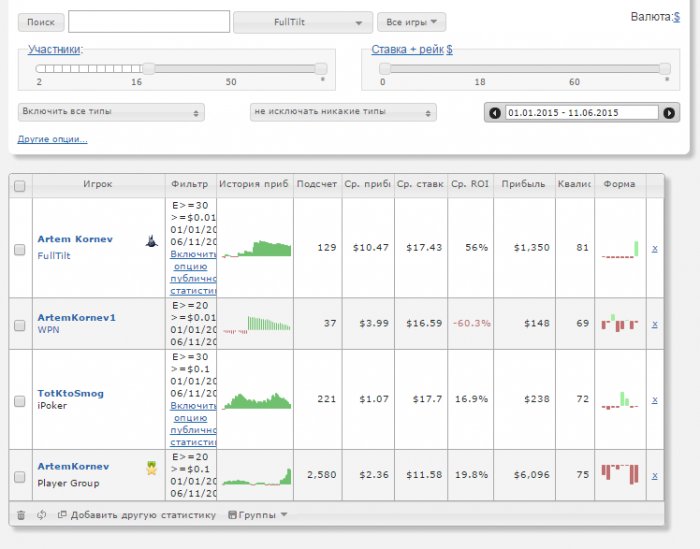Click the gold medal icon beside ArtemKornev
700x549 pixels.
pyautogui.click(x=152, y=468)
